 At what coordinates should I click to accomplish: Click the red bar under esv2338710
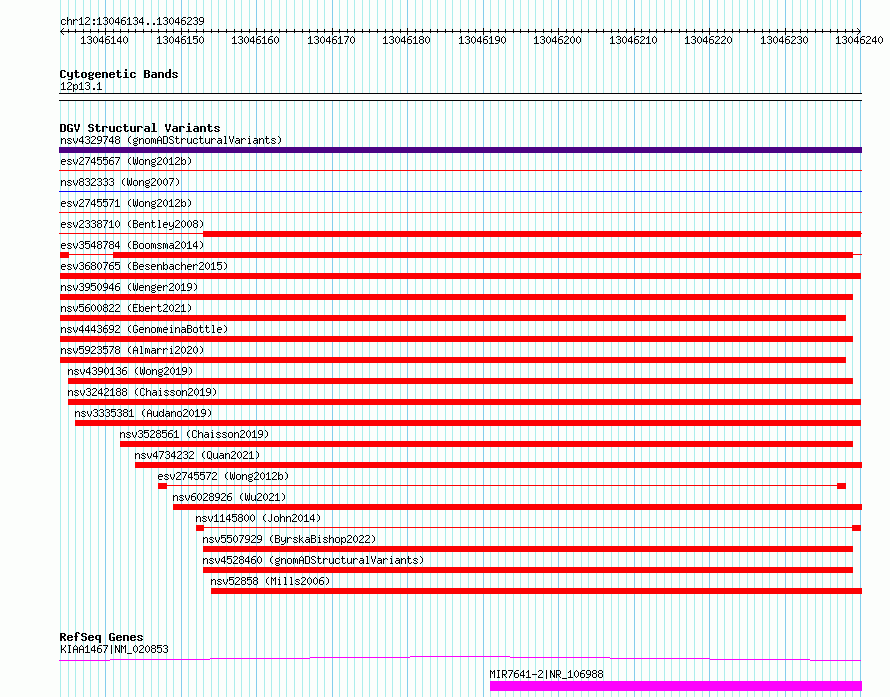tap(532, 234)
